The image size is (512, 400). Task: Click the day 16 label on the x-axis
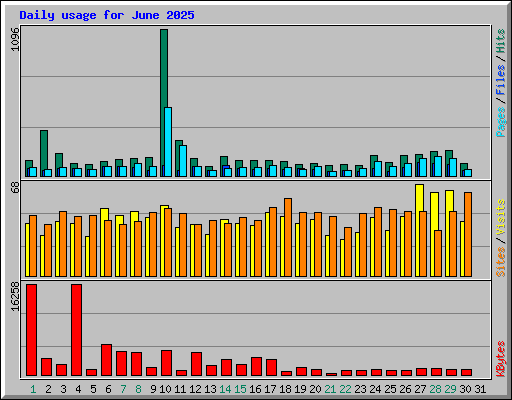[x=255, y=389]
